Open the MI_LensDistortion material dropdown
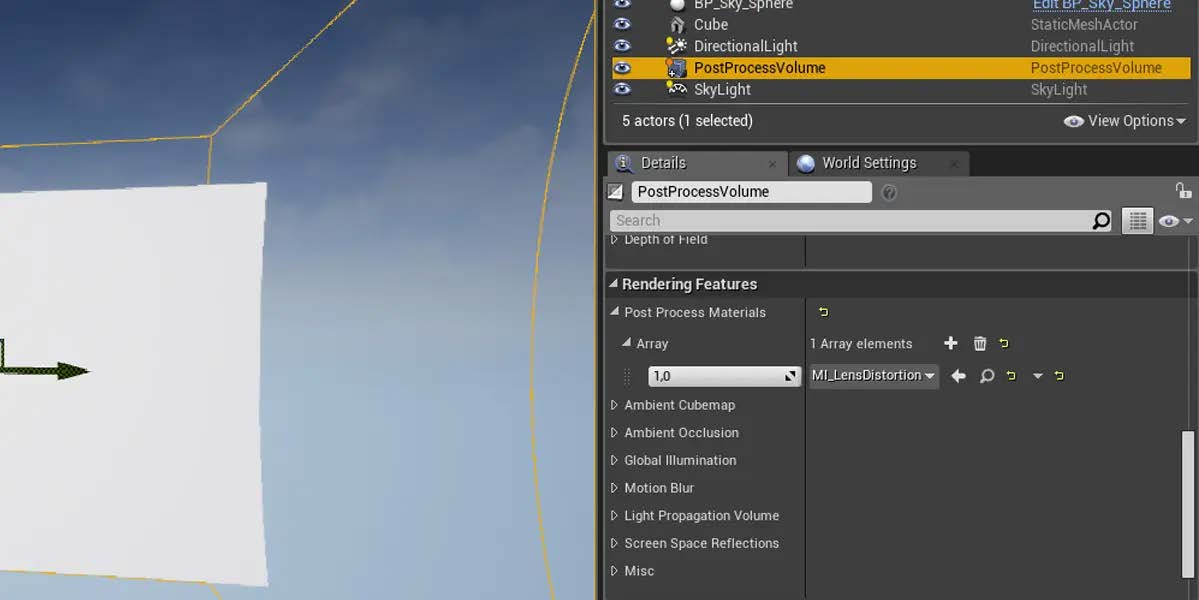The width and height of the screenshot is (1199, 600). point(873,376)
